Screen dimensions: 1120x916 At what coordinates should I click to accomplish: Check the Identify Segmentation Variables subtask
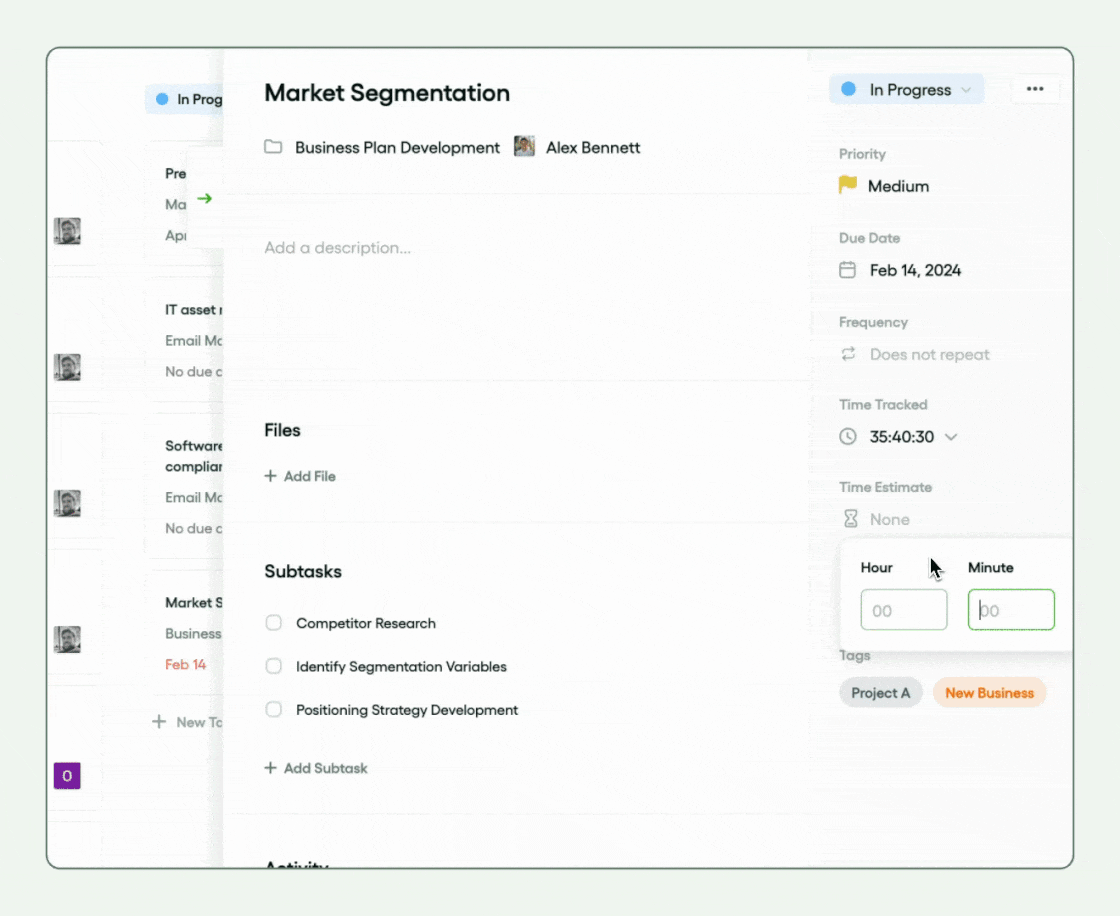(274, 666)
